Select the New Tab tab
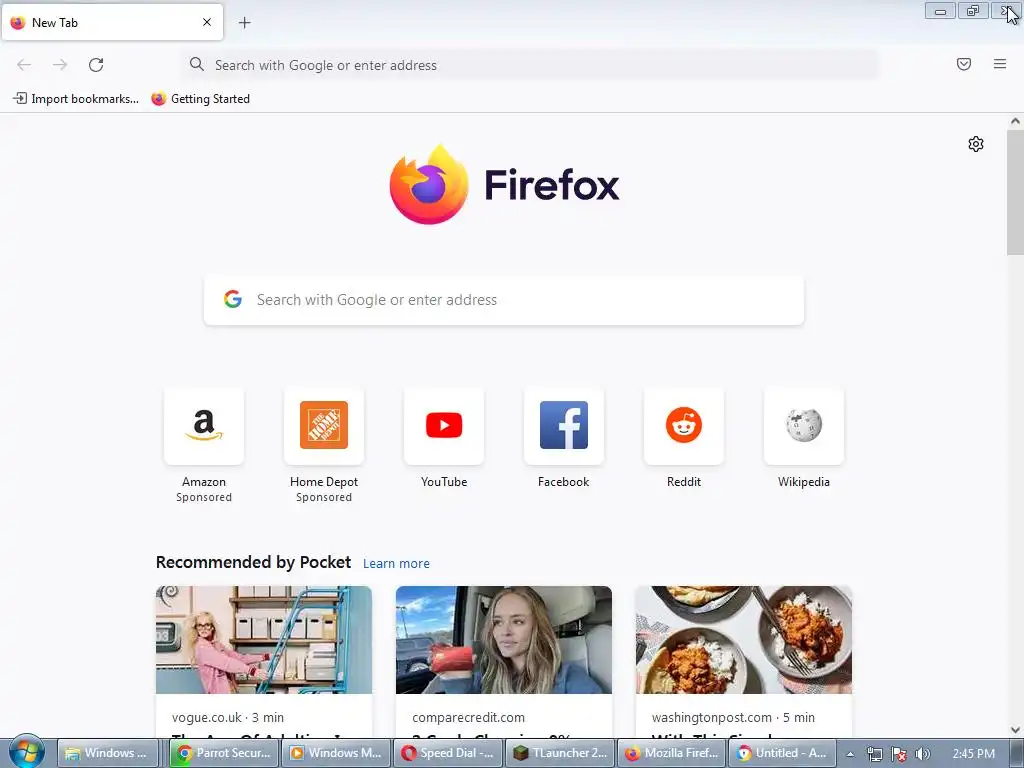 pos(112,22)
